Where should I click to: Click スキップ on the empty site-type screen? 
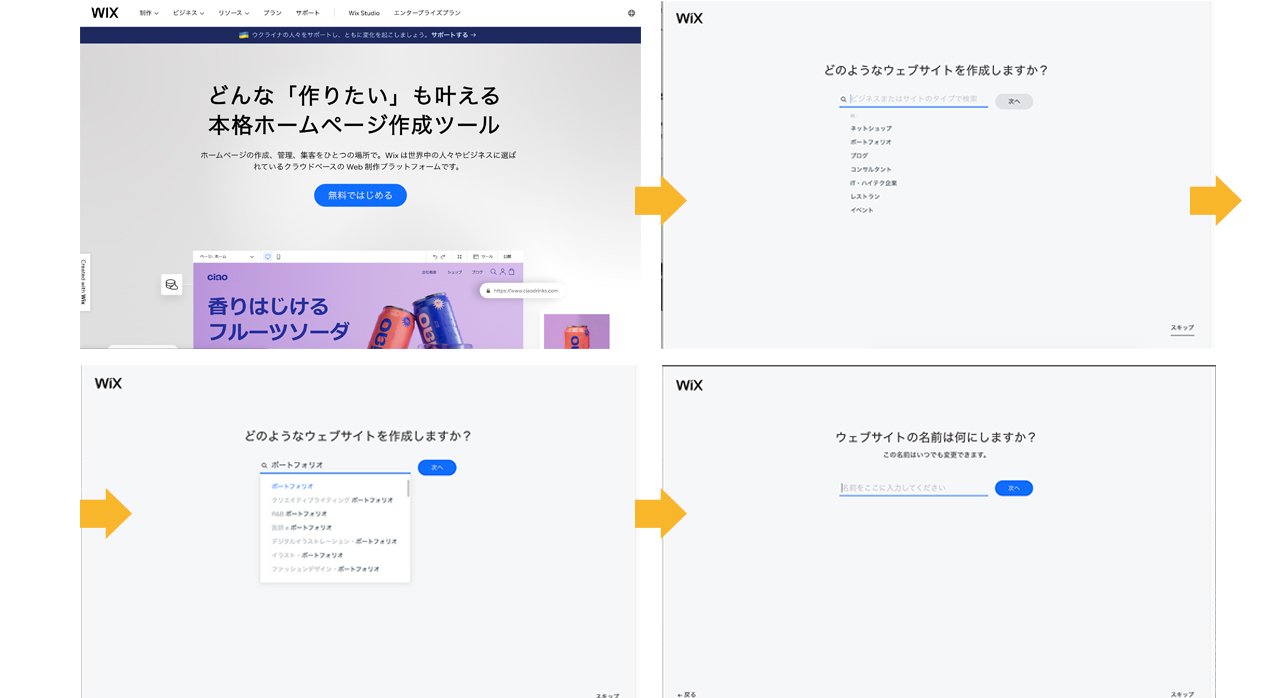(1182, 328)
